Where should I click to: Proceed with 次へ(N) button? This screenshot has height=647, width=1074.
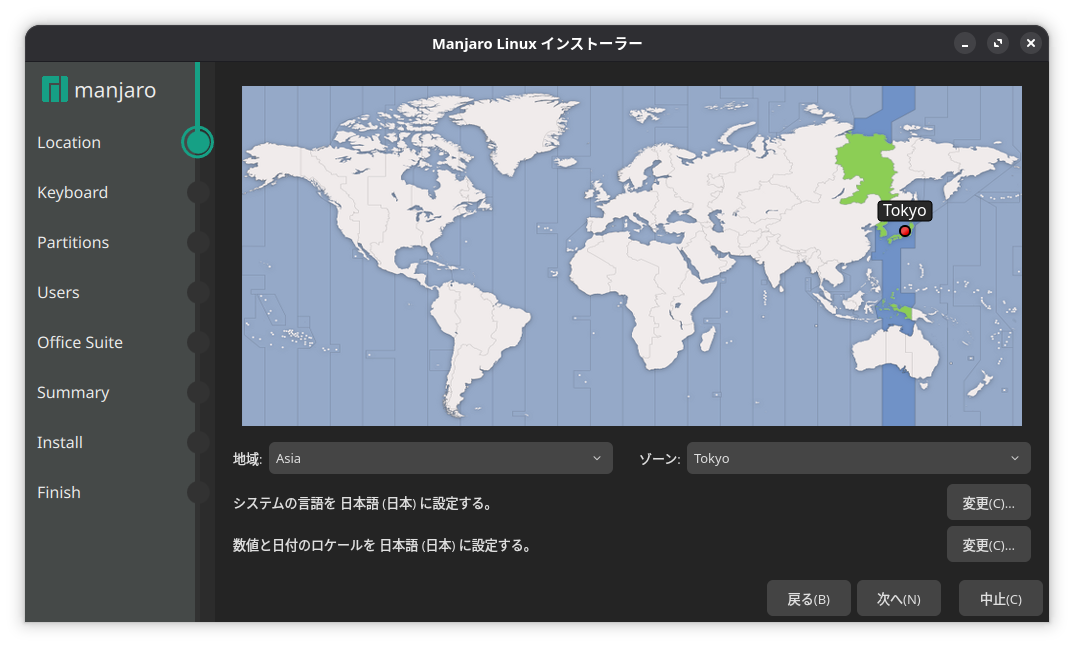pos(899,599)
